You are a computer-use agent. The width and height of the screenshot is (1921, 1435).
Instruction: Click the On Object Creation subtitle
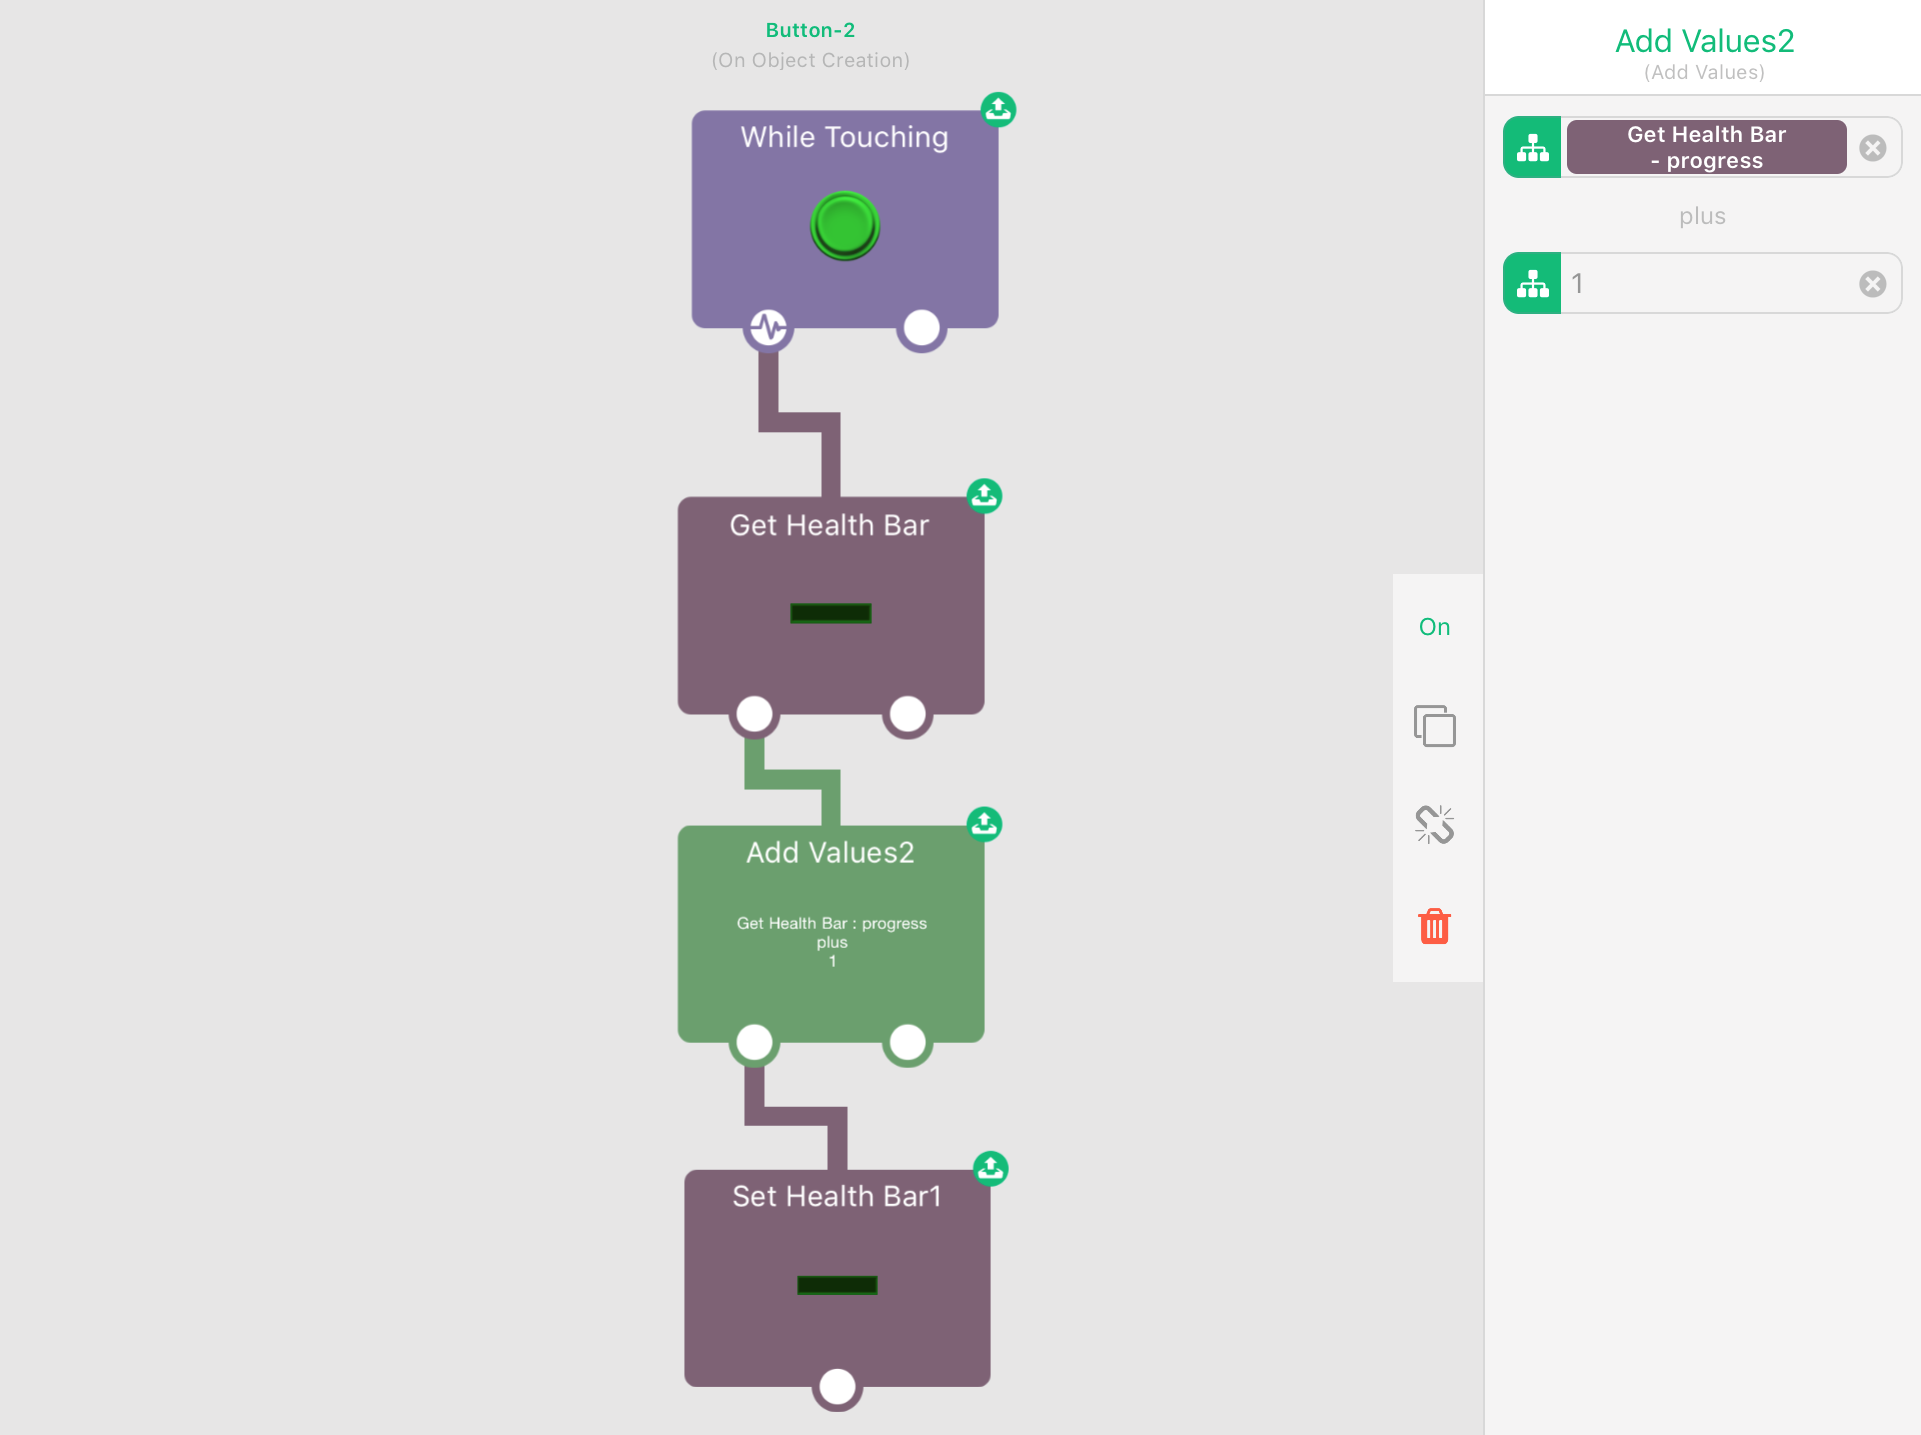point(810,60)
